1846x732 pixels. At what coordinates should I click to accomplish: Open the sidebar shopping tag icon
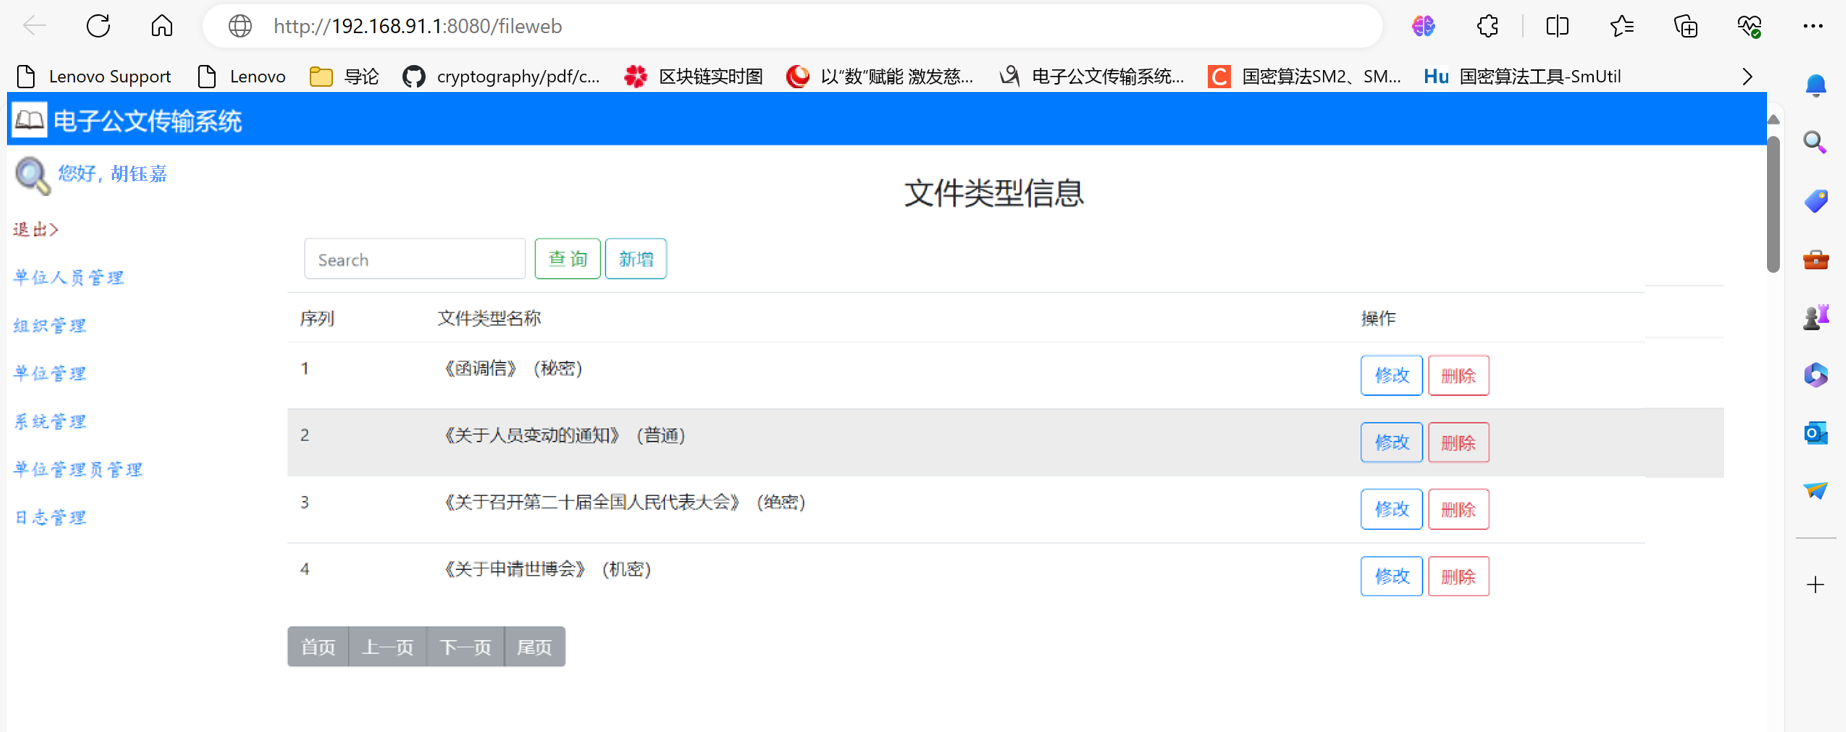[1816, 200]
